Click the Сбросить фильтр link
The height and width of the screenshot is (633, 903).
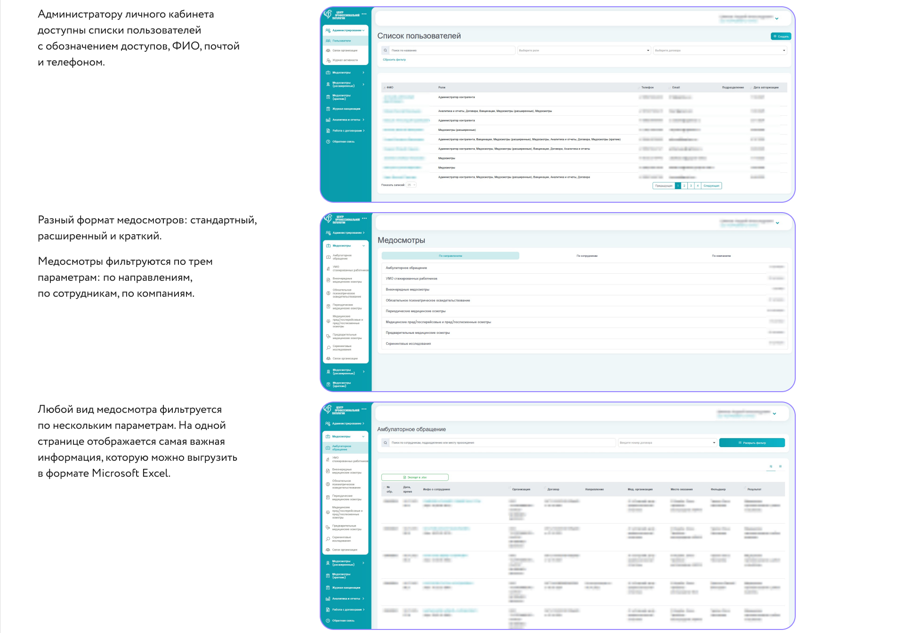coord(394,60)
